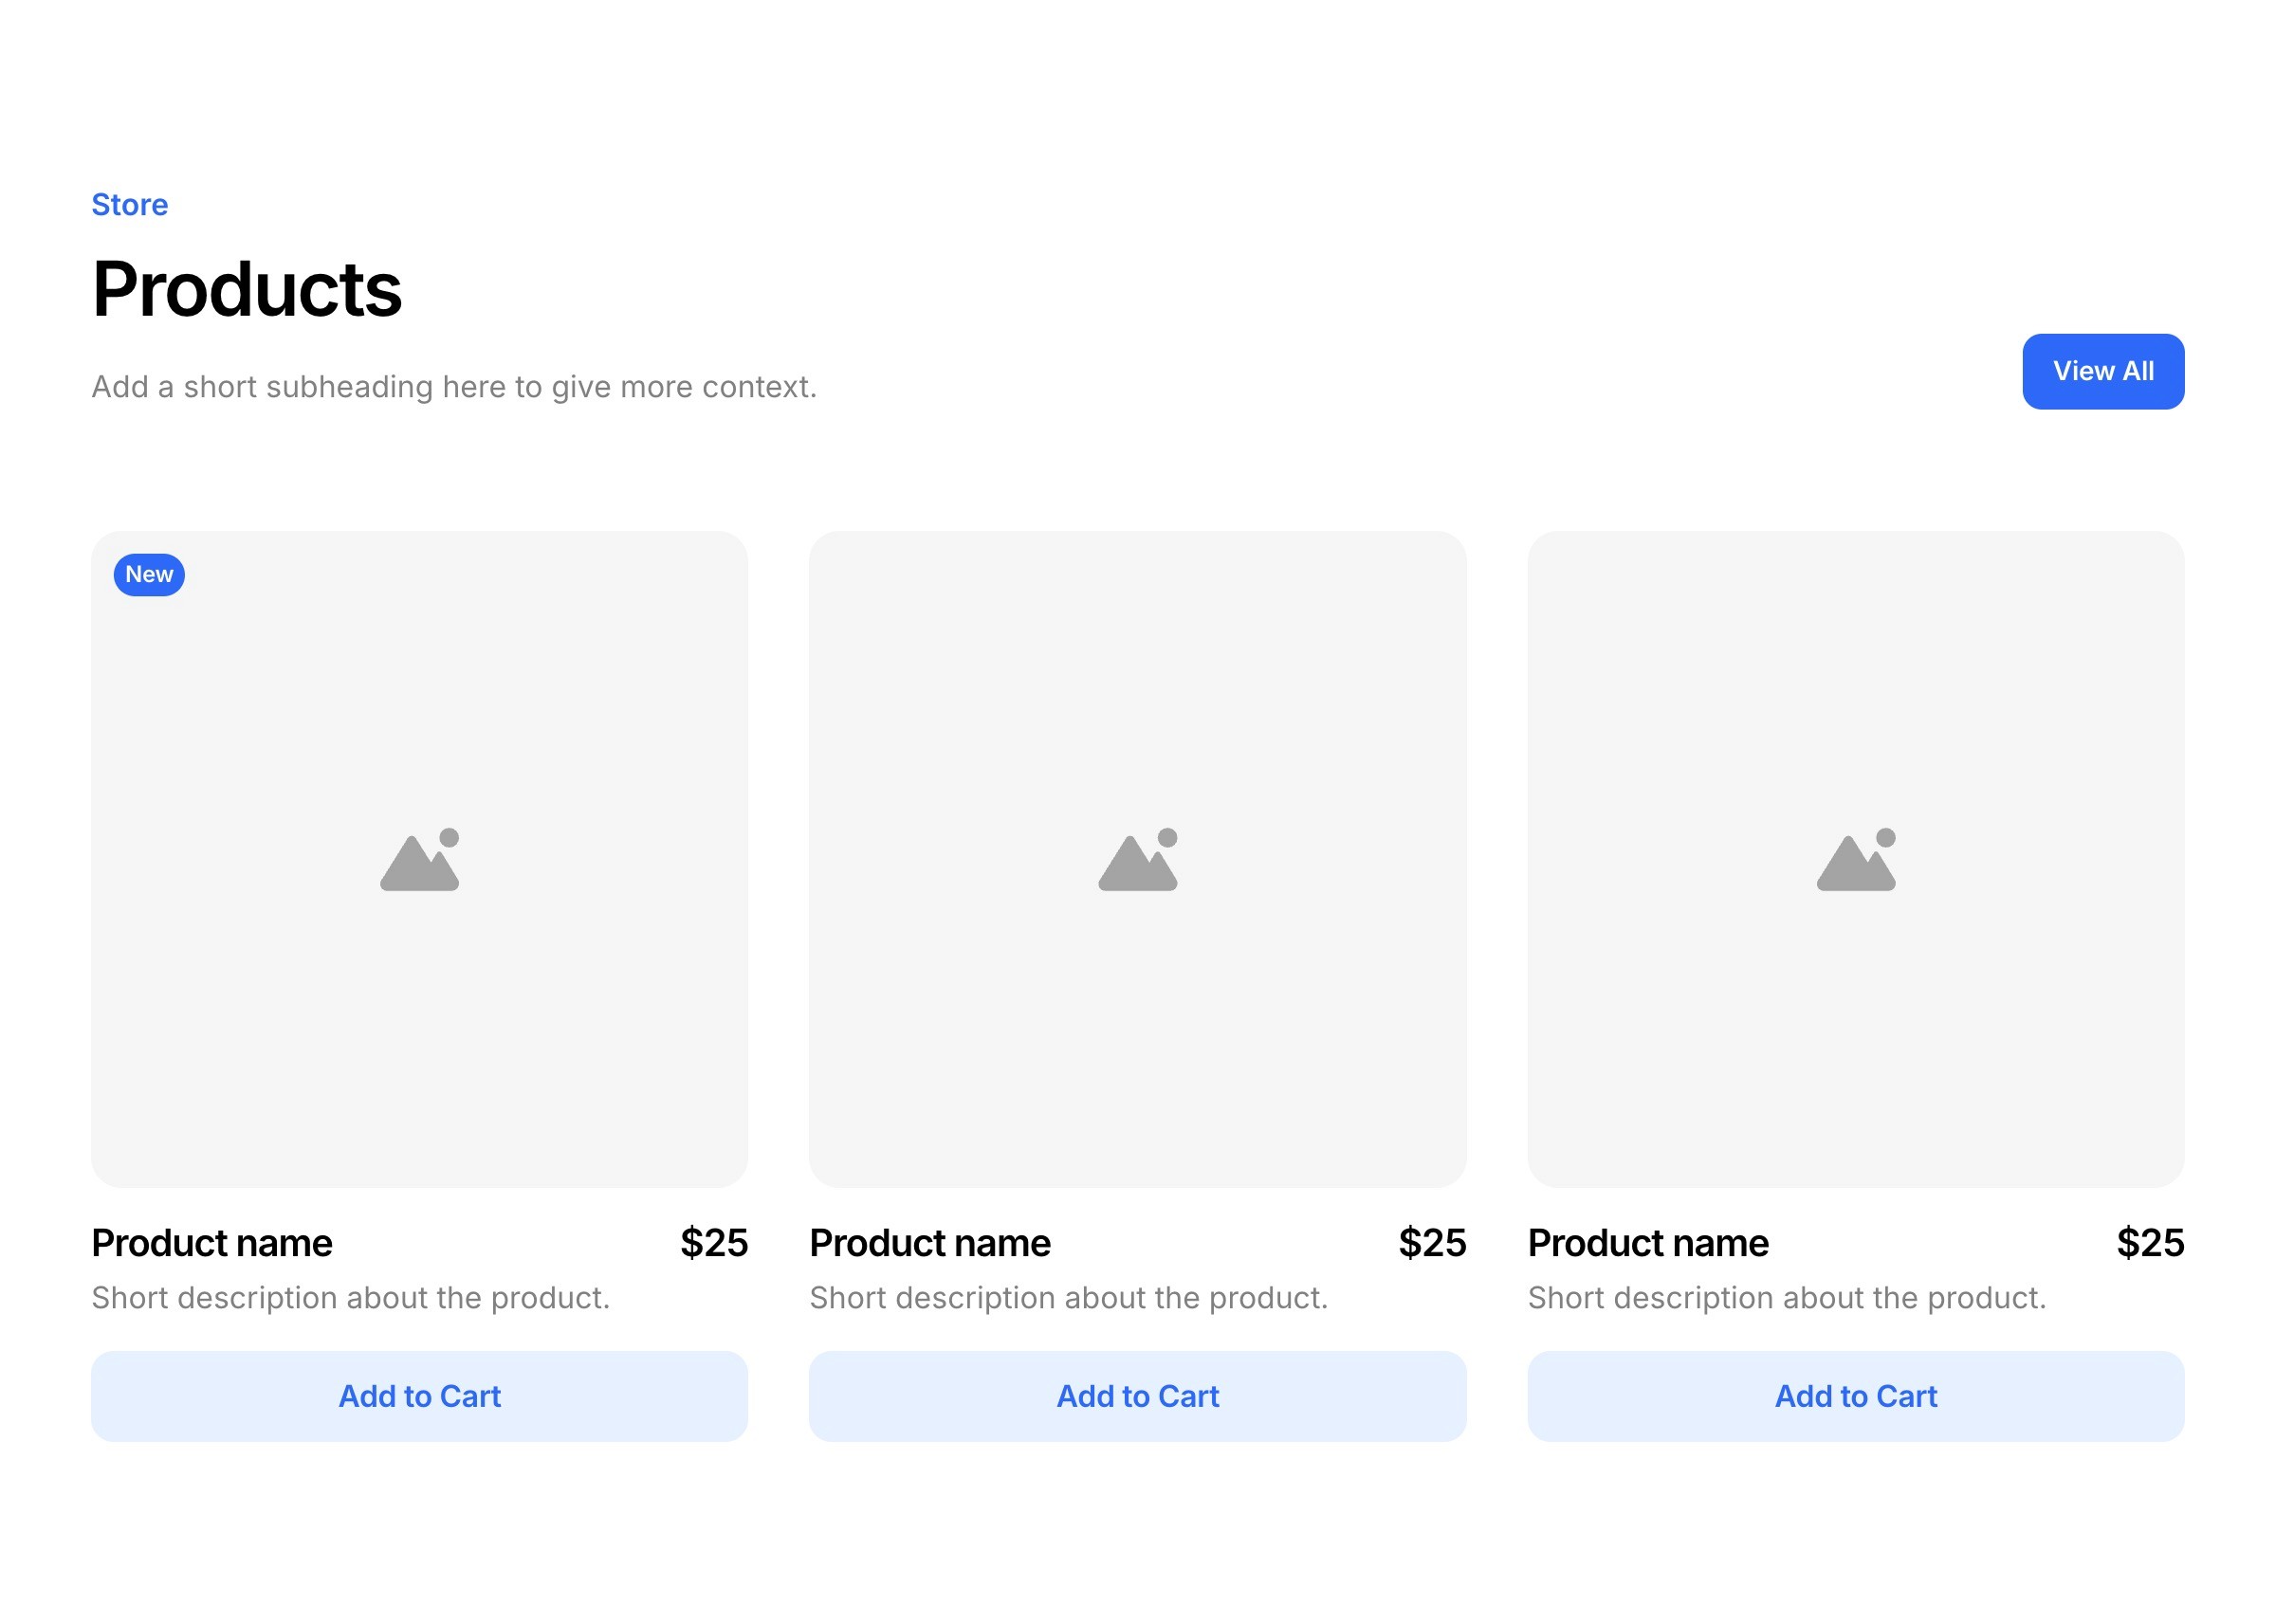Click the image placeholder icon in third product card
The height and width of the screenshot is (1624, 2276).
tap(1855, 861)
